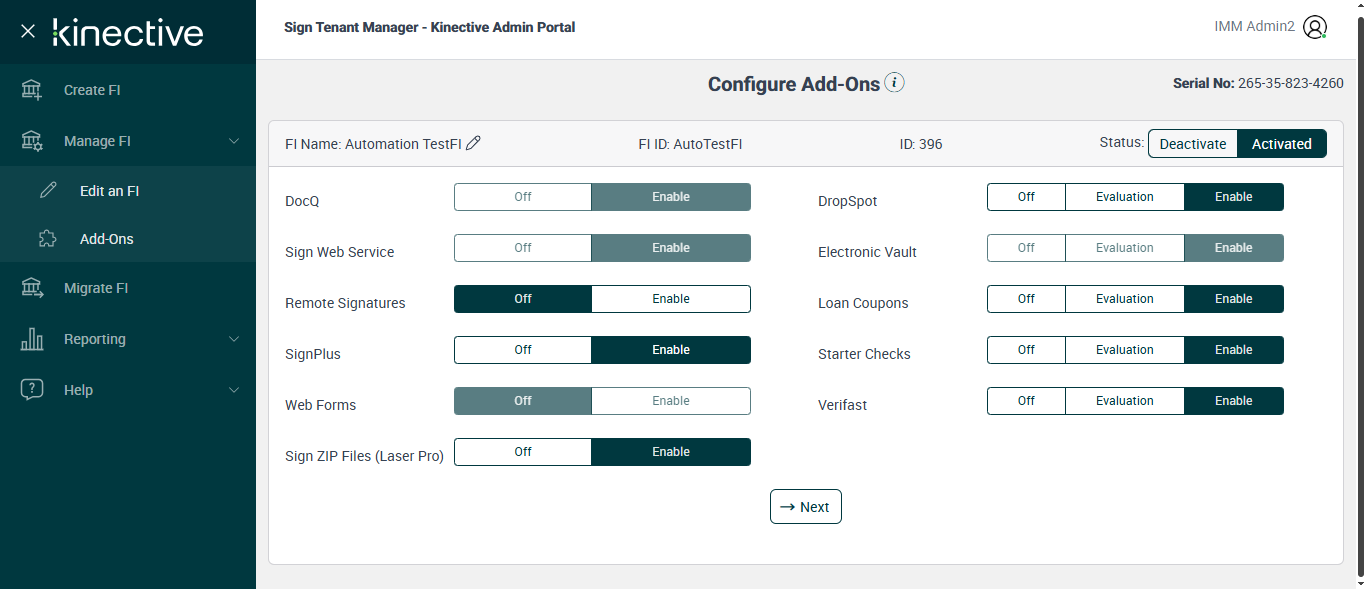Screen dimensions: 1366x589
Task: Click the page vertical scrollbar
Action: click(x=1360, y=294)
